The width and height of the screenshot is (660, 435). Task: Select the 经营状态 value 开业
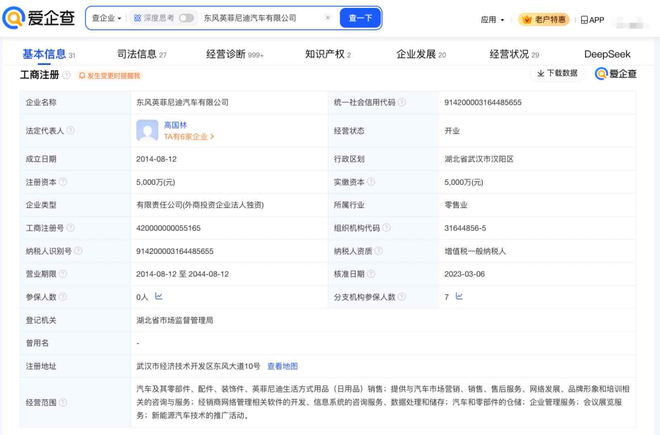(x=452, y=131)
